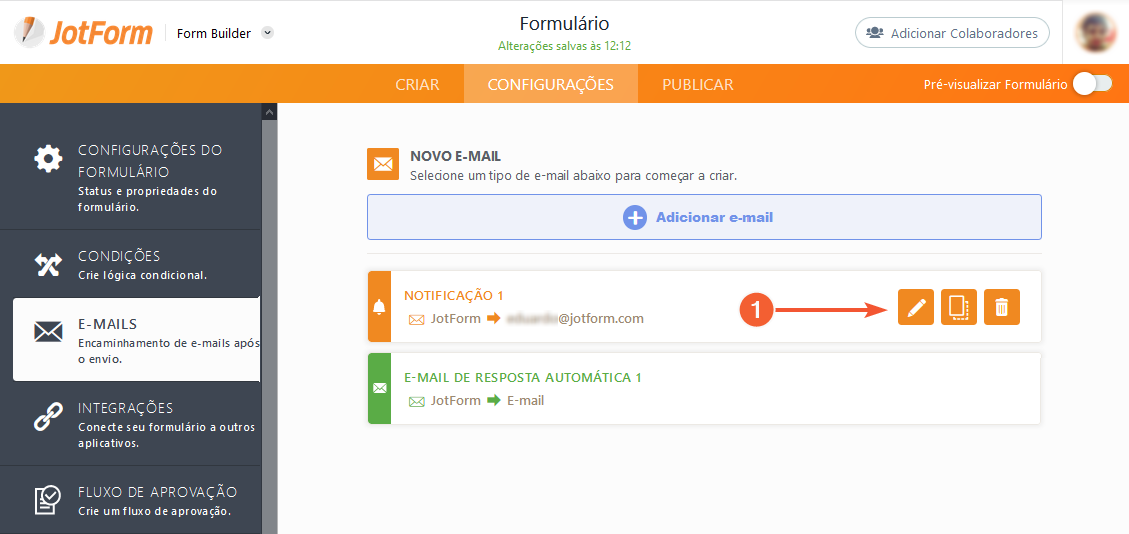Viewport: 1129px width, 534px height.
Task: Click Adicionar Colaboradores button
Action: pyautogui.click(x=952, y=32)
